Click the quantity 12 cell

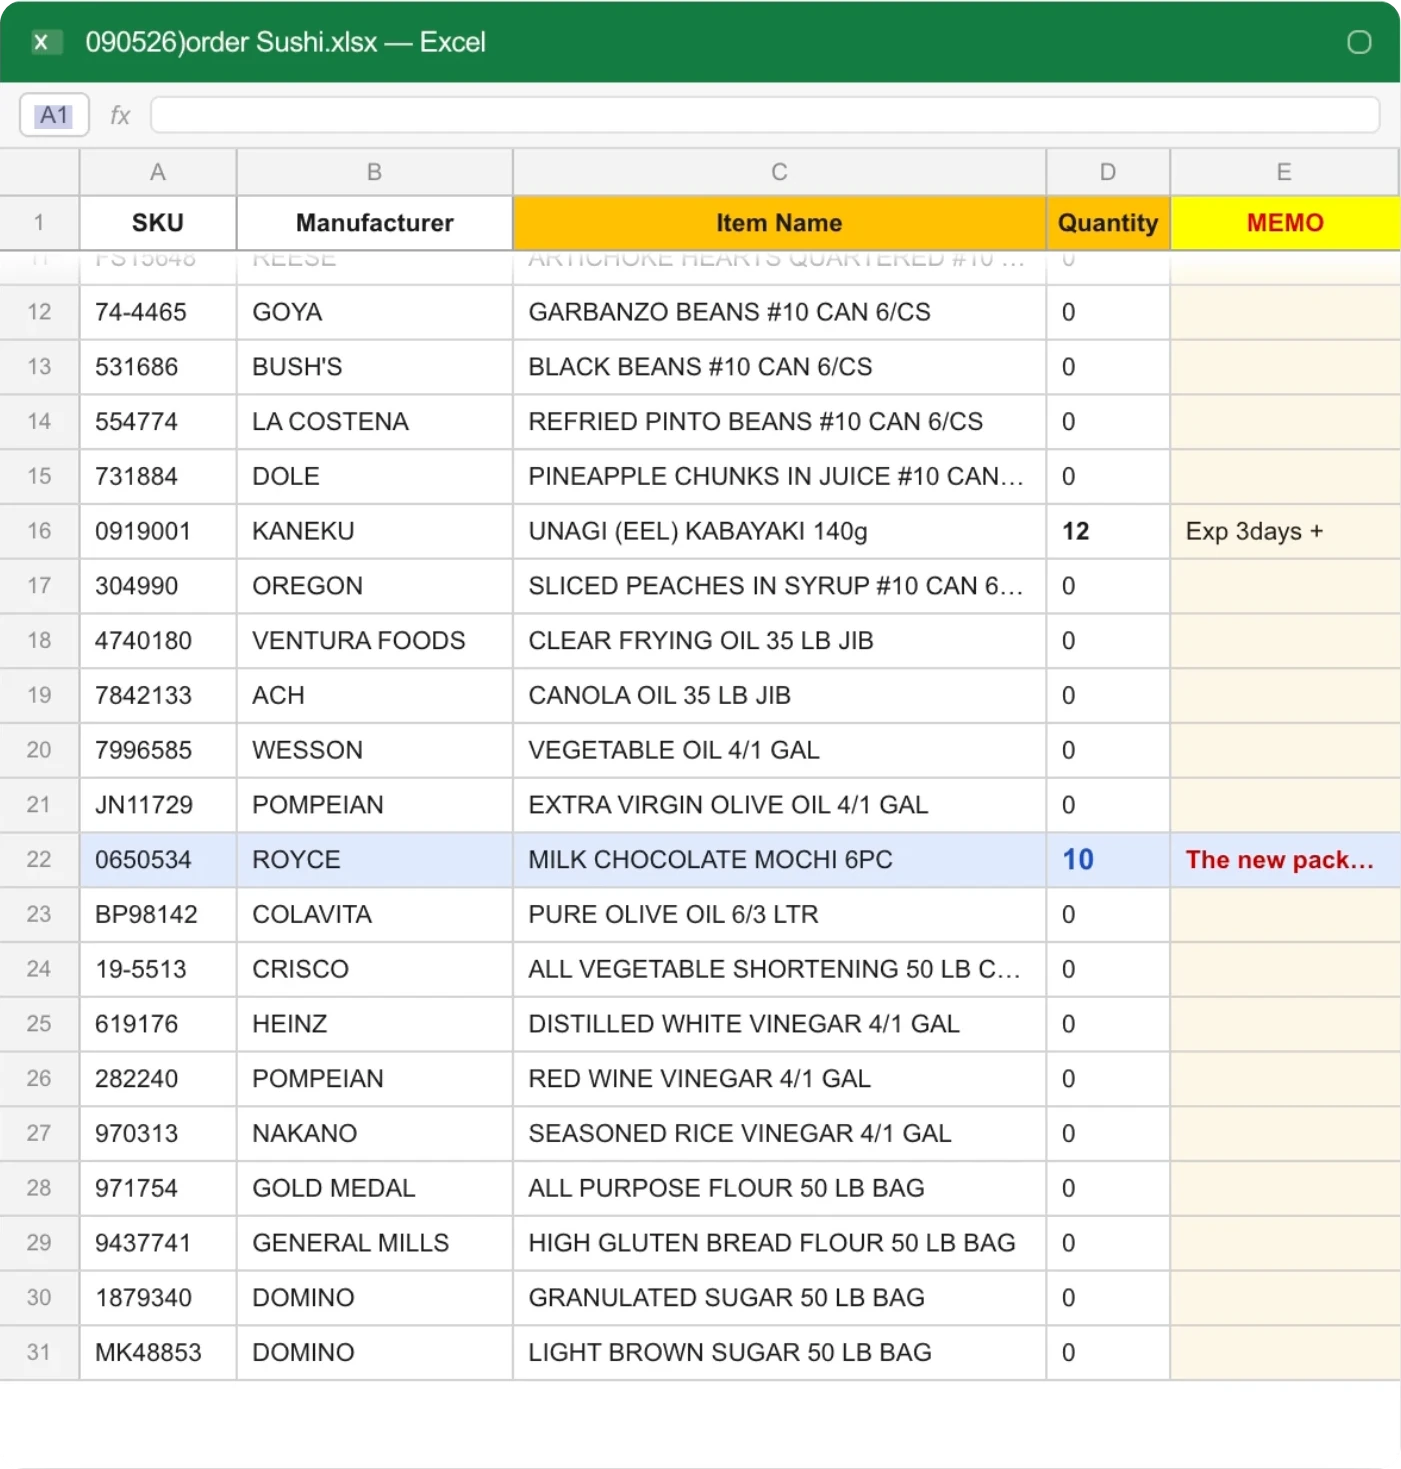1108,531
